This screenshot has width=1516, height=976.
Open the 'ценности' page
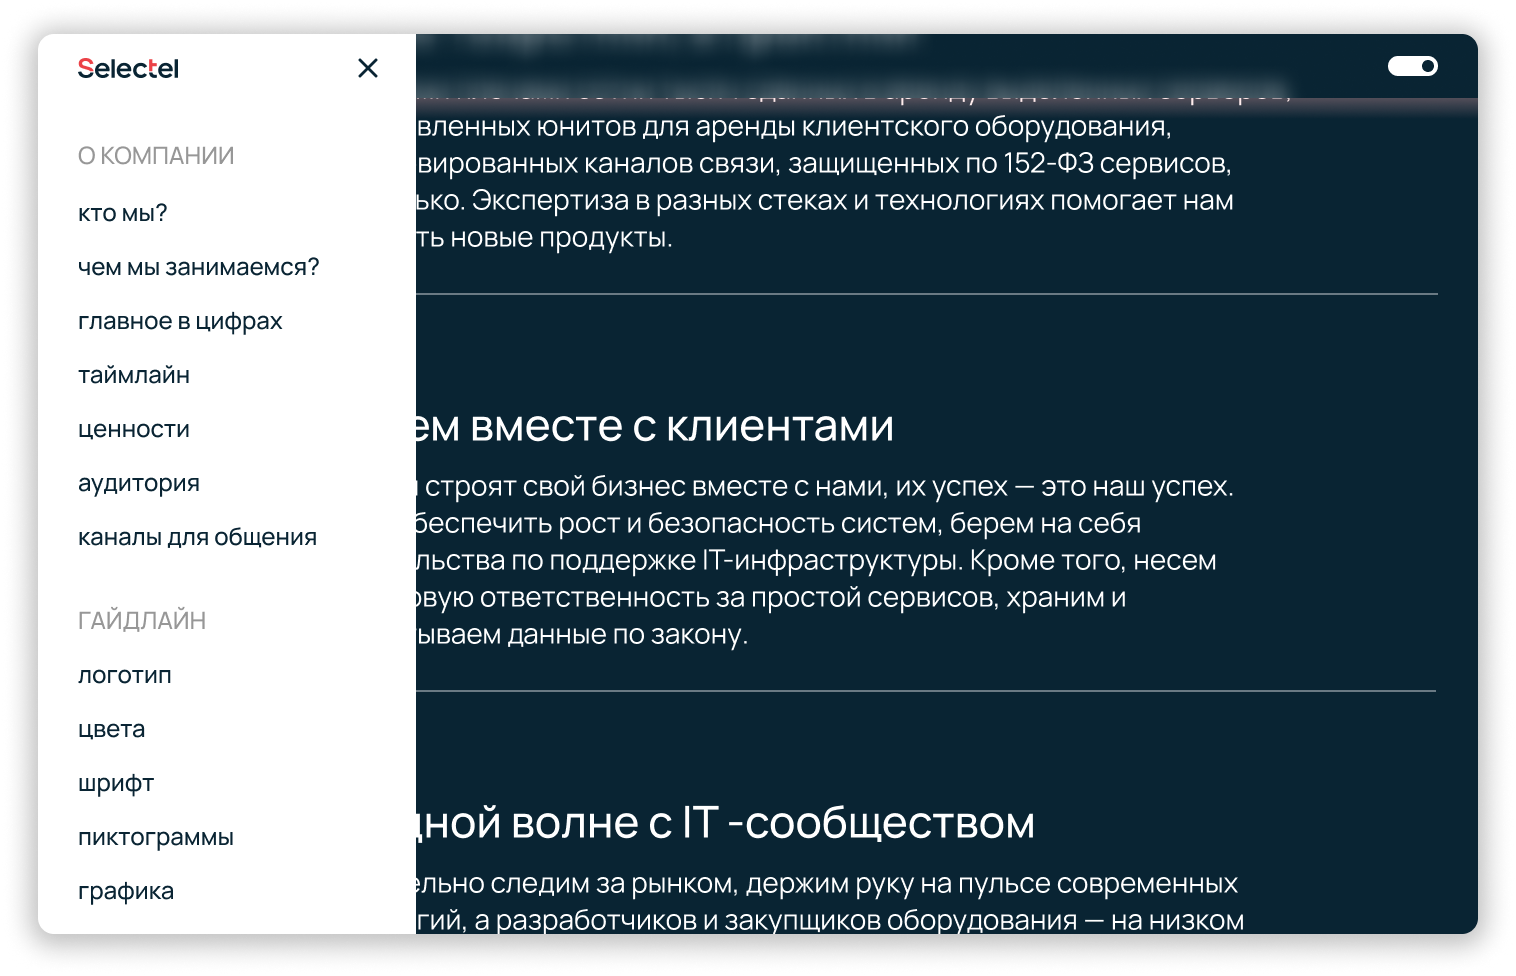click(x=134, y=428)
